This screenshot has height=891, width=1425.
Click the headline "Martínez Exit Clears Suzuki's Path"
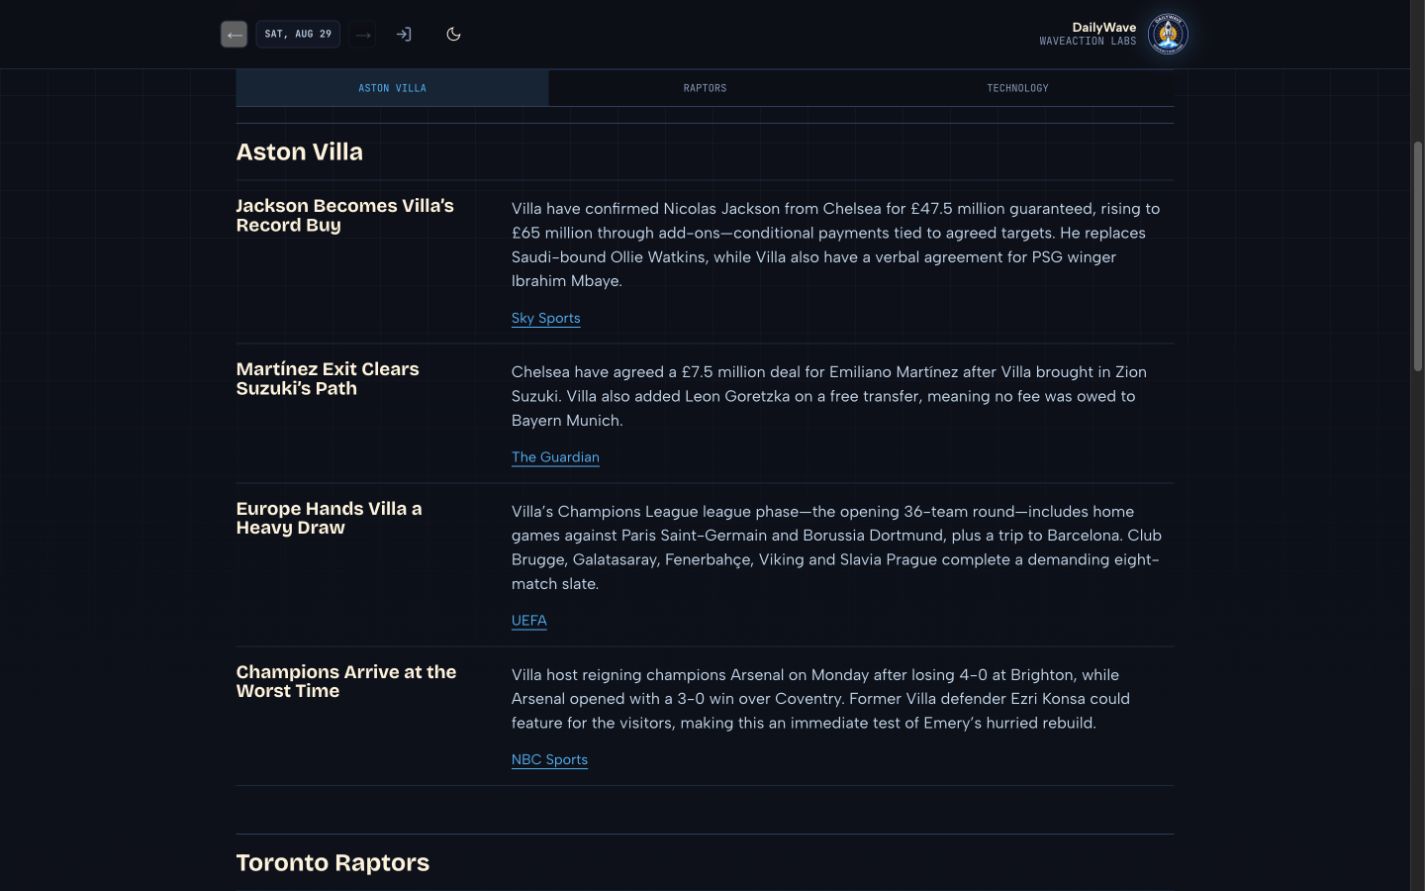(x=327, y=378)
